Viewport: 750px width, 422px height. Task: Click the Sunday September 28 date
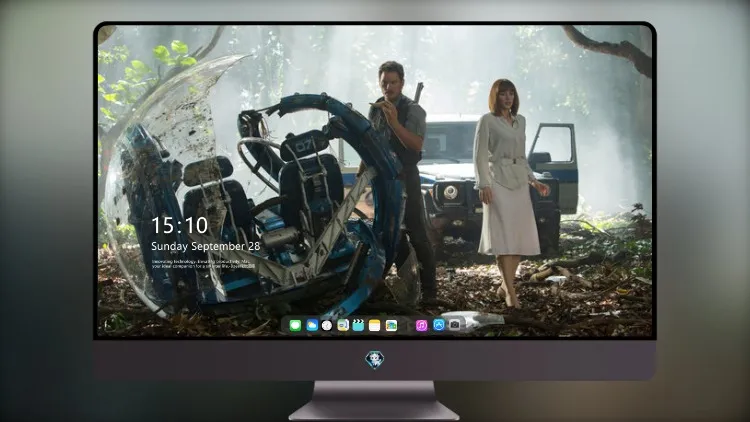tap(206, 246)
